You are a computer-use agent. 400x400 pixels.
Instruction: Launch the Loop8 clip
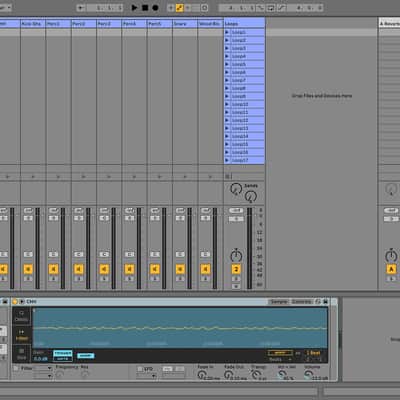(x=227, y=88)
